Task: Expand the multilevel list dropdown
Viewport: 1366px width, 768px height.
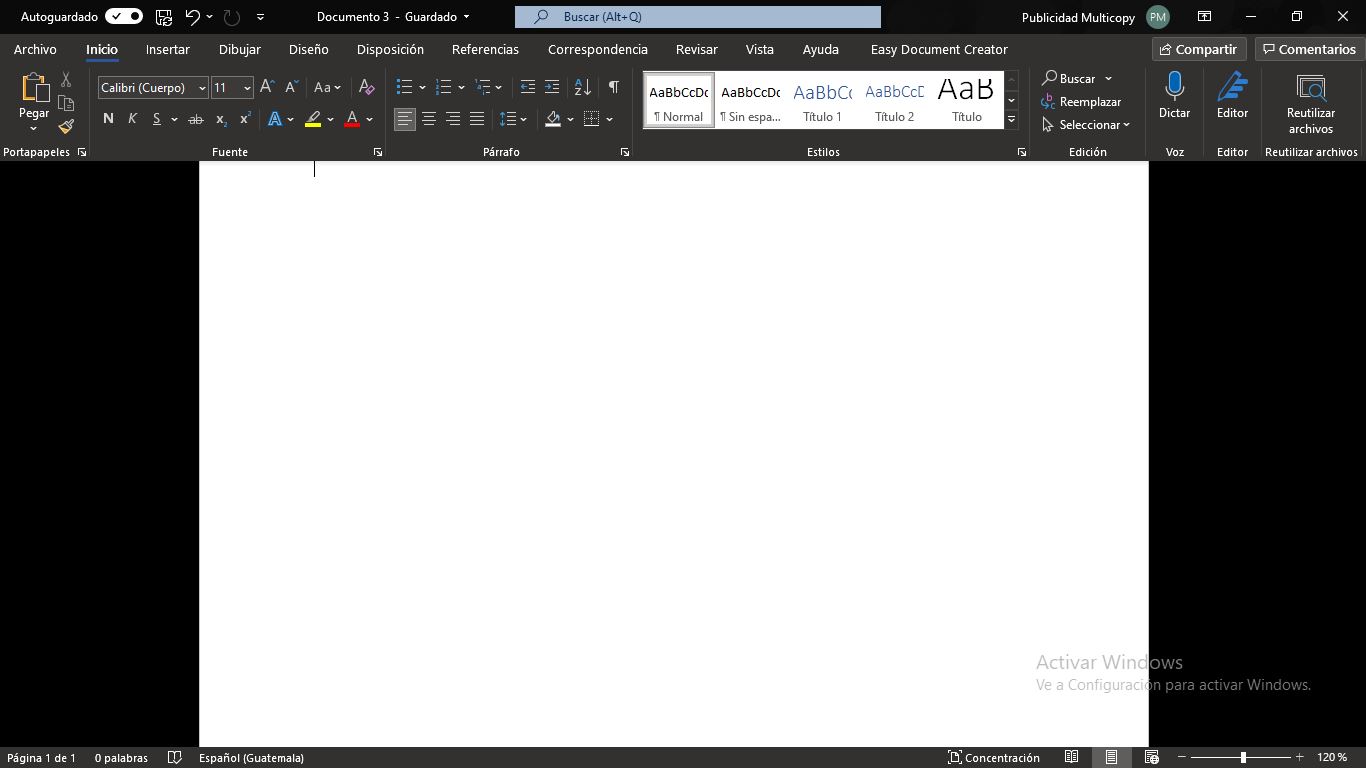Action: tap(499, 88)
